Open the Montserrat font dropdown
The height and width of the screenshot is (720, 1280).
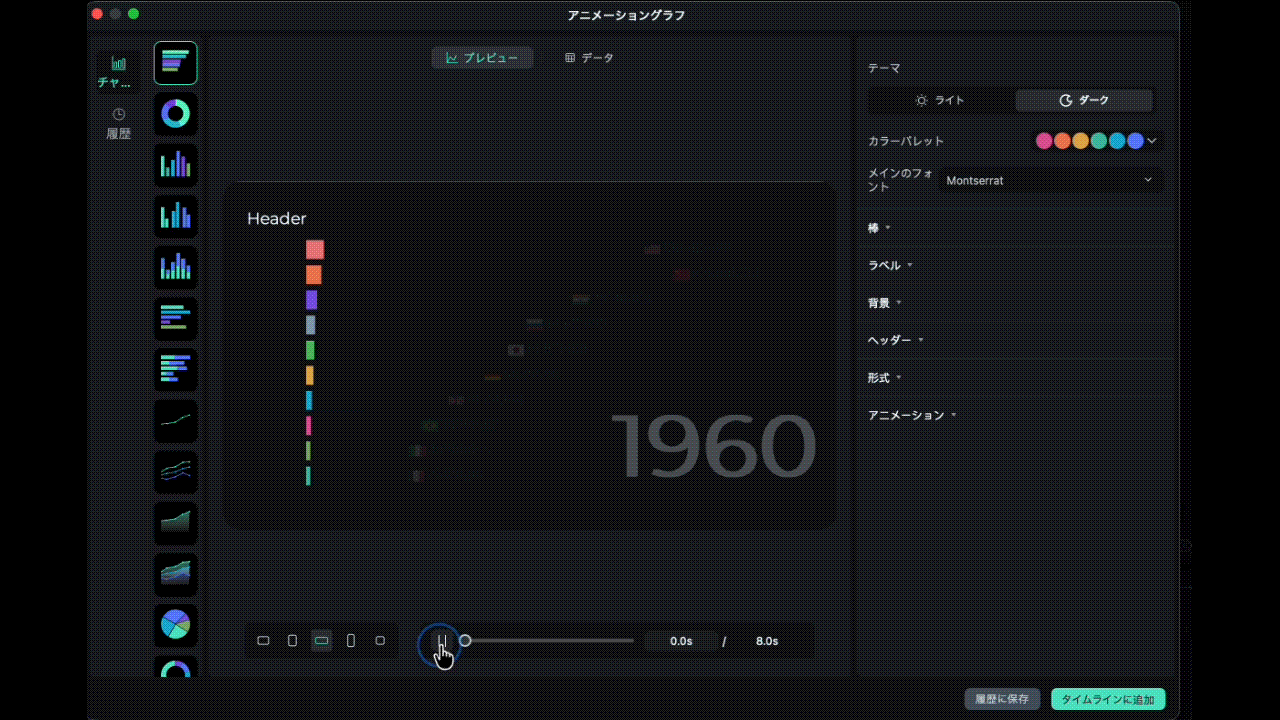1050,180
